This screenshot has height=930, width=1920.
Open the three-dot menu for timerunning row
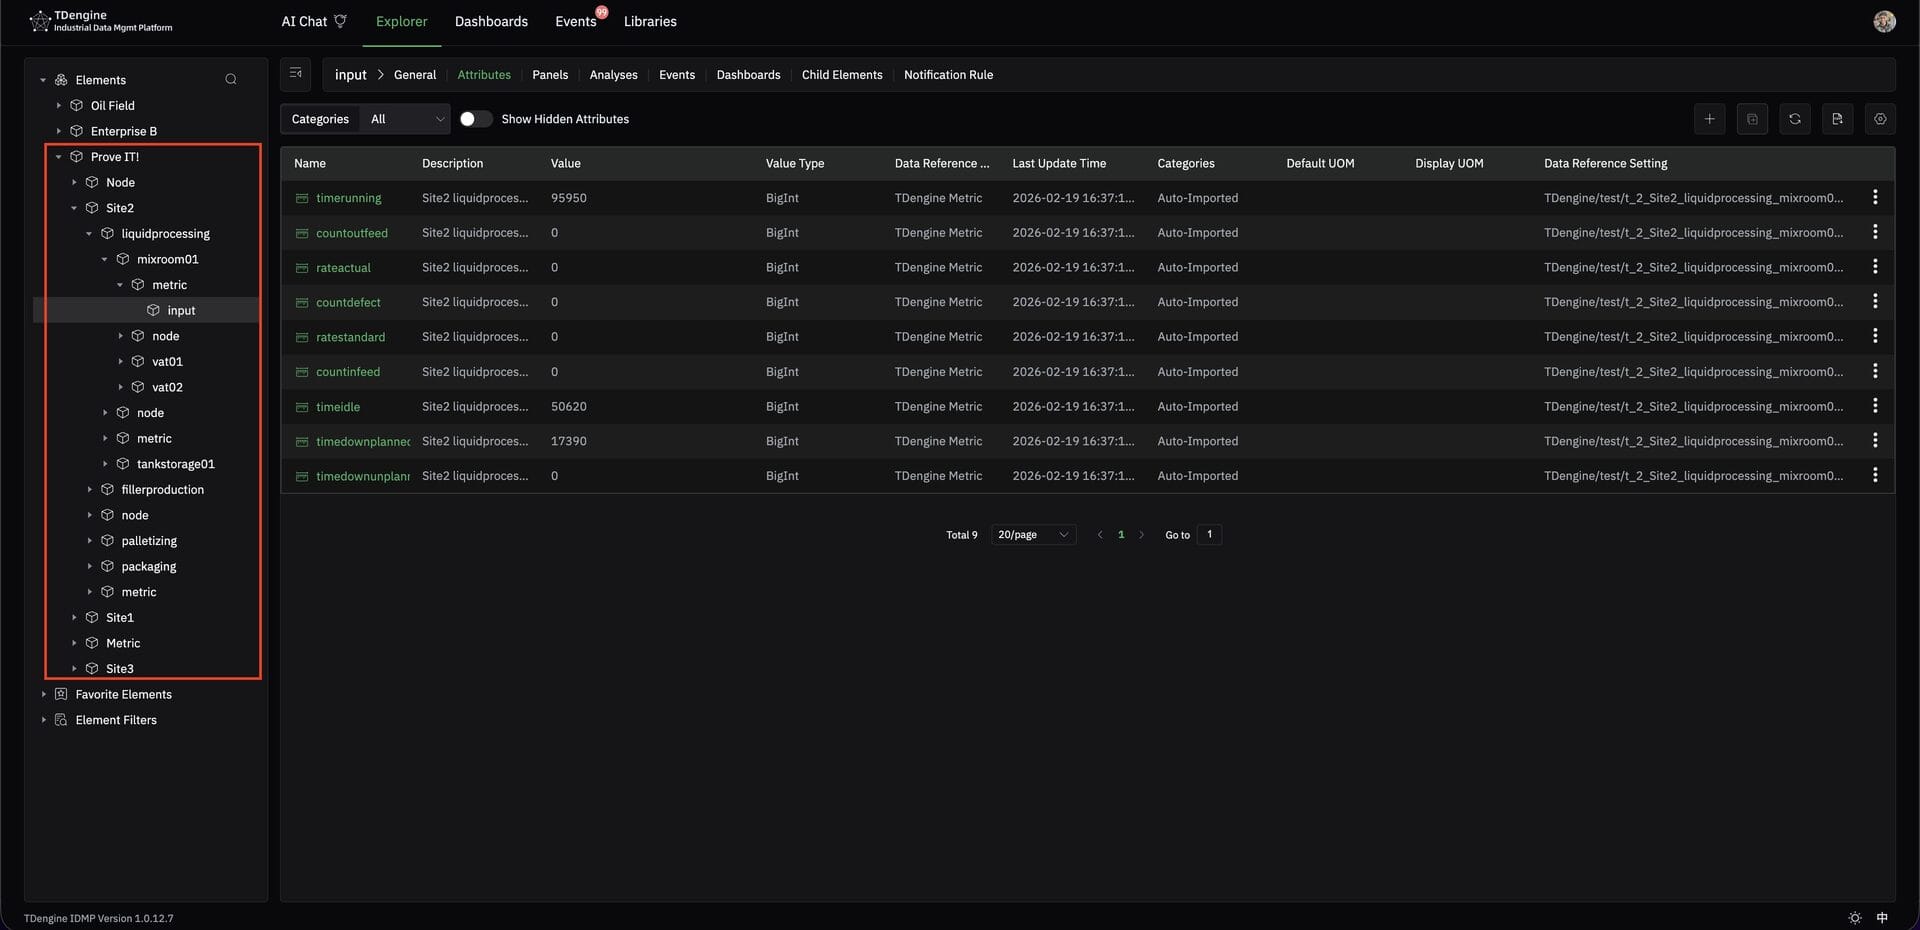point(1875,198)
